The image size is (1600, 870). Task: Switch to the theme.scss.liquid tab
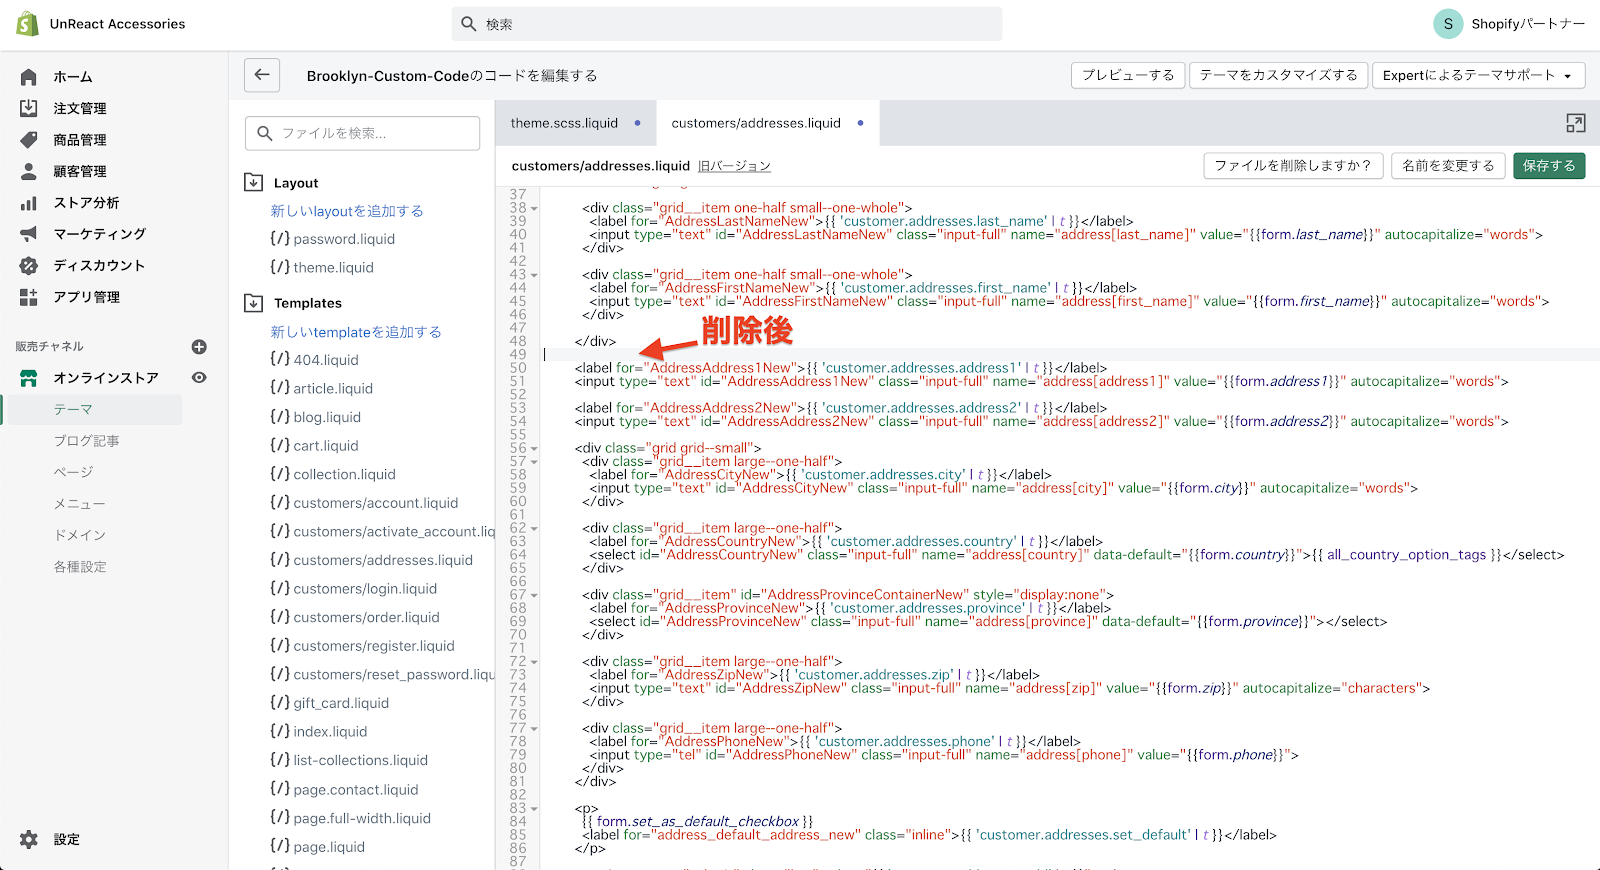(x=564, y=123)
